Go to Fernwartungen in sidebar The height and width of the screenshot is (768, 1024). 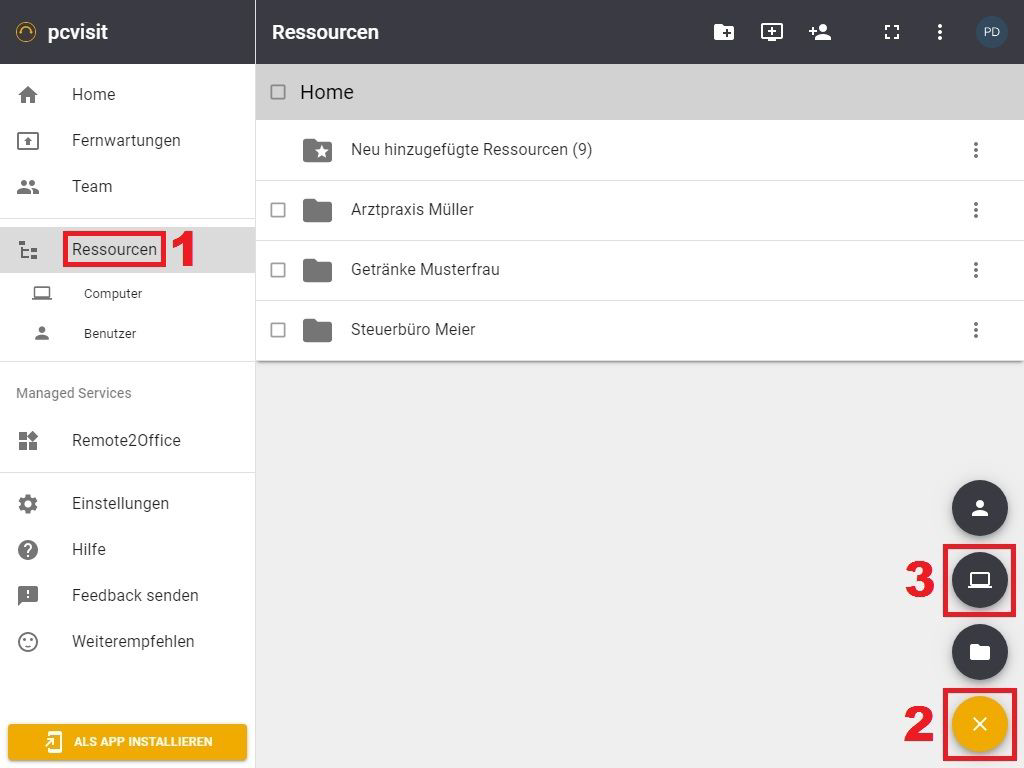(x=126, y=141)
